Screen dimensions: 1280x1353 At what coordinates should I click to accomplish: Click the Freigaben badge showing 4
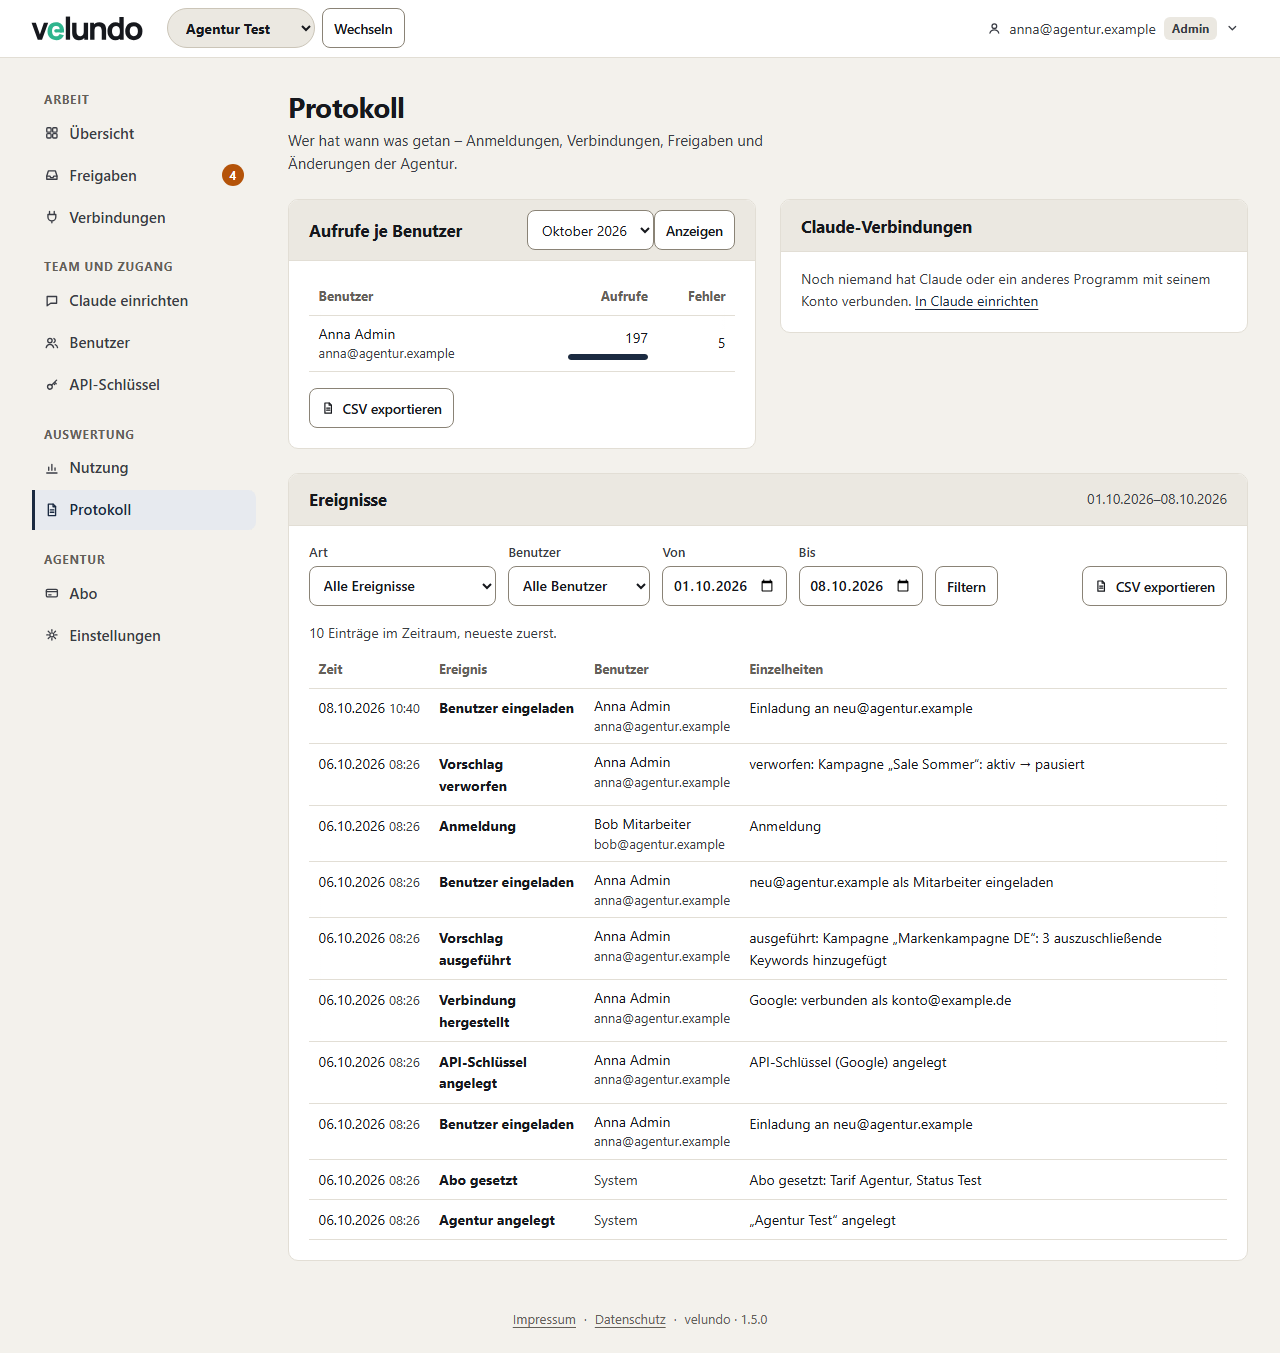pyautogui.click(x=233, y=175)
